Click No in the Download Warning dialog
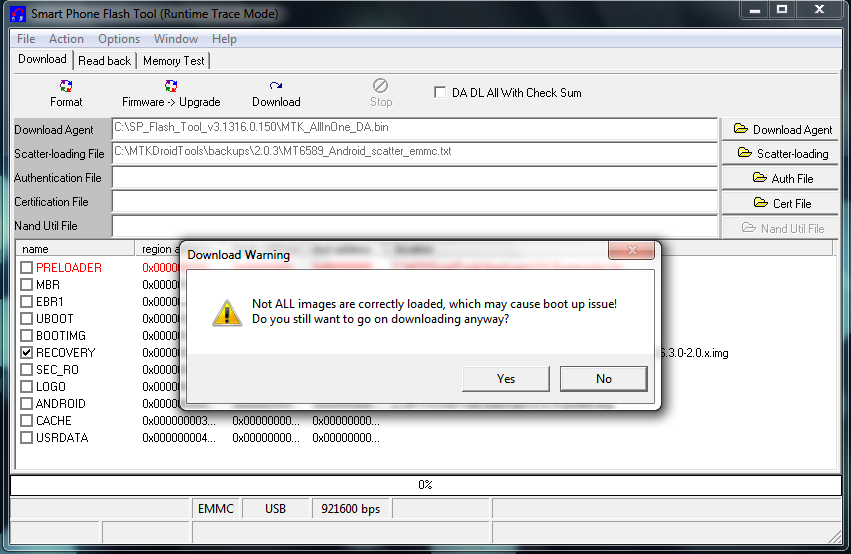Viewport: 851px width, 554px height. pos(604,379)
